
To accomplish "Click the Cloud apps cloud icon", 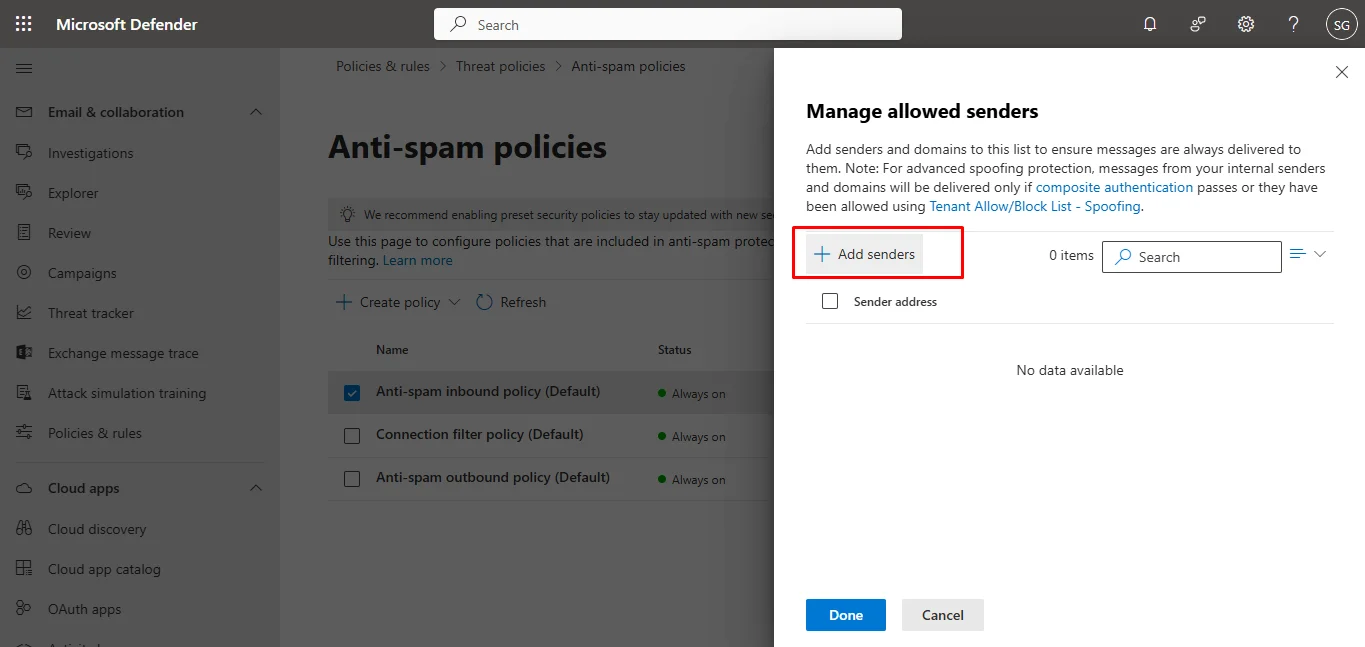I will point(26,488).
